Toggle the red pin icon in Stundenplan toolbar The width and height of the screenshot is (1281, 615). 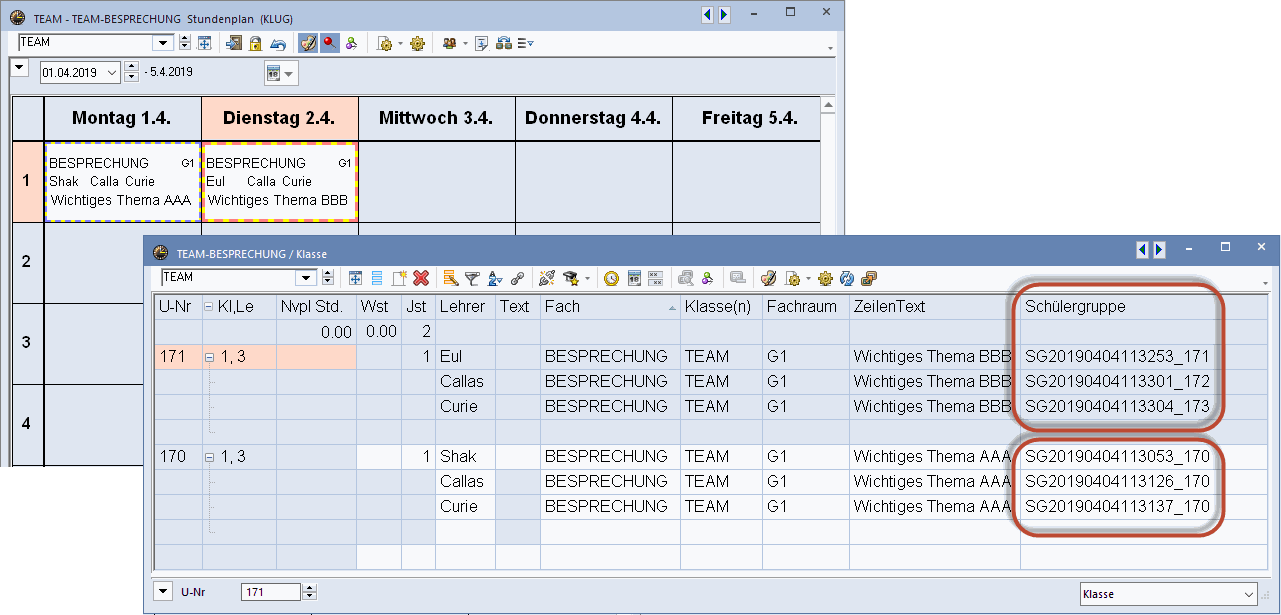pos(328,43)
